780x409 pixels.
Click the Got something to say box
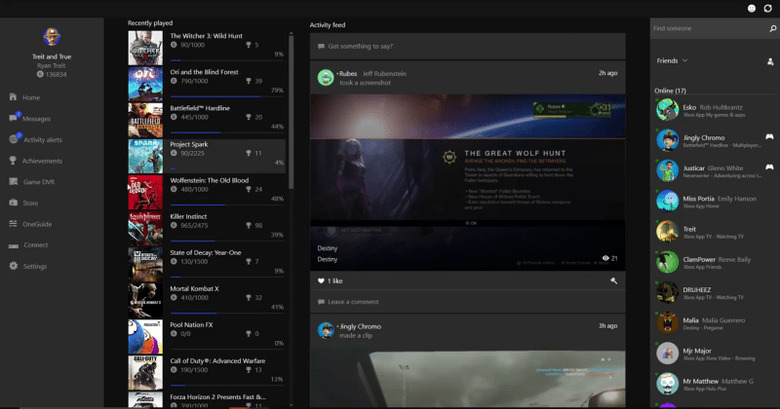tap(468, 46)
